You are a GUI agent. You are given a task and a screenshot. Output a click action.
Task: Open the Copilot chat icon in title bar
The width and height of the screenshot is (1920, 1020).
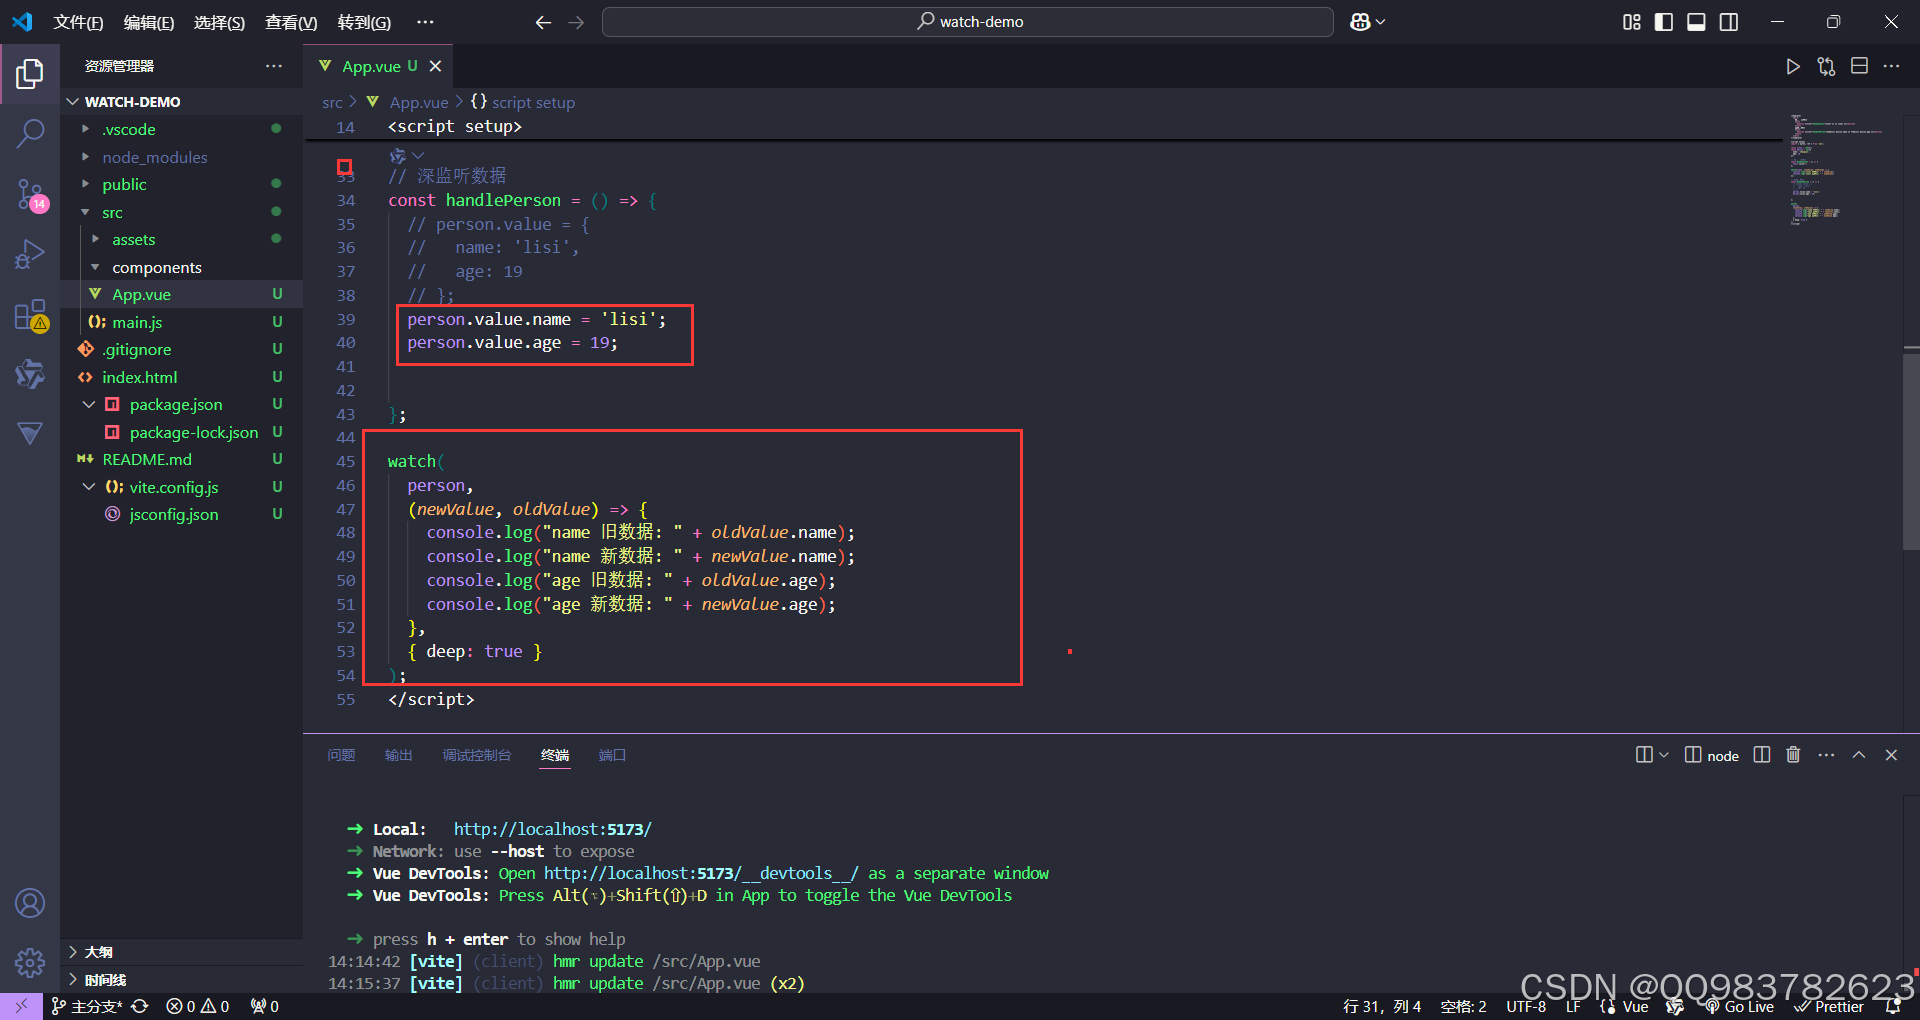pyautogui.click(x=1360, y=22)
